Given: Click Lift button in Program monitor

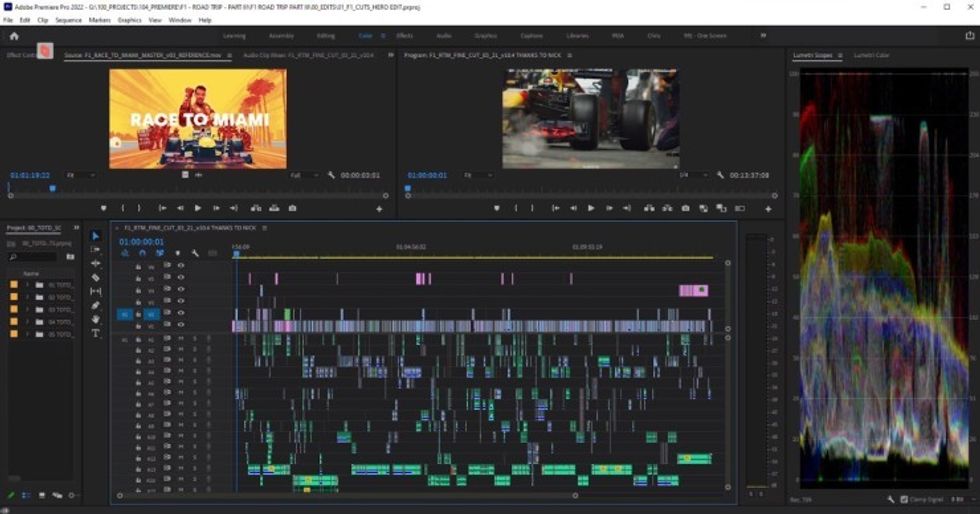Looking at the screenshot, I should 649,208.
